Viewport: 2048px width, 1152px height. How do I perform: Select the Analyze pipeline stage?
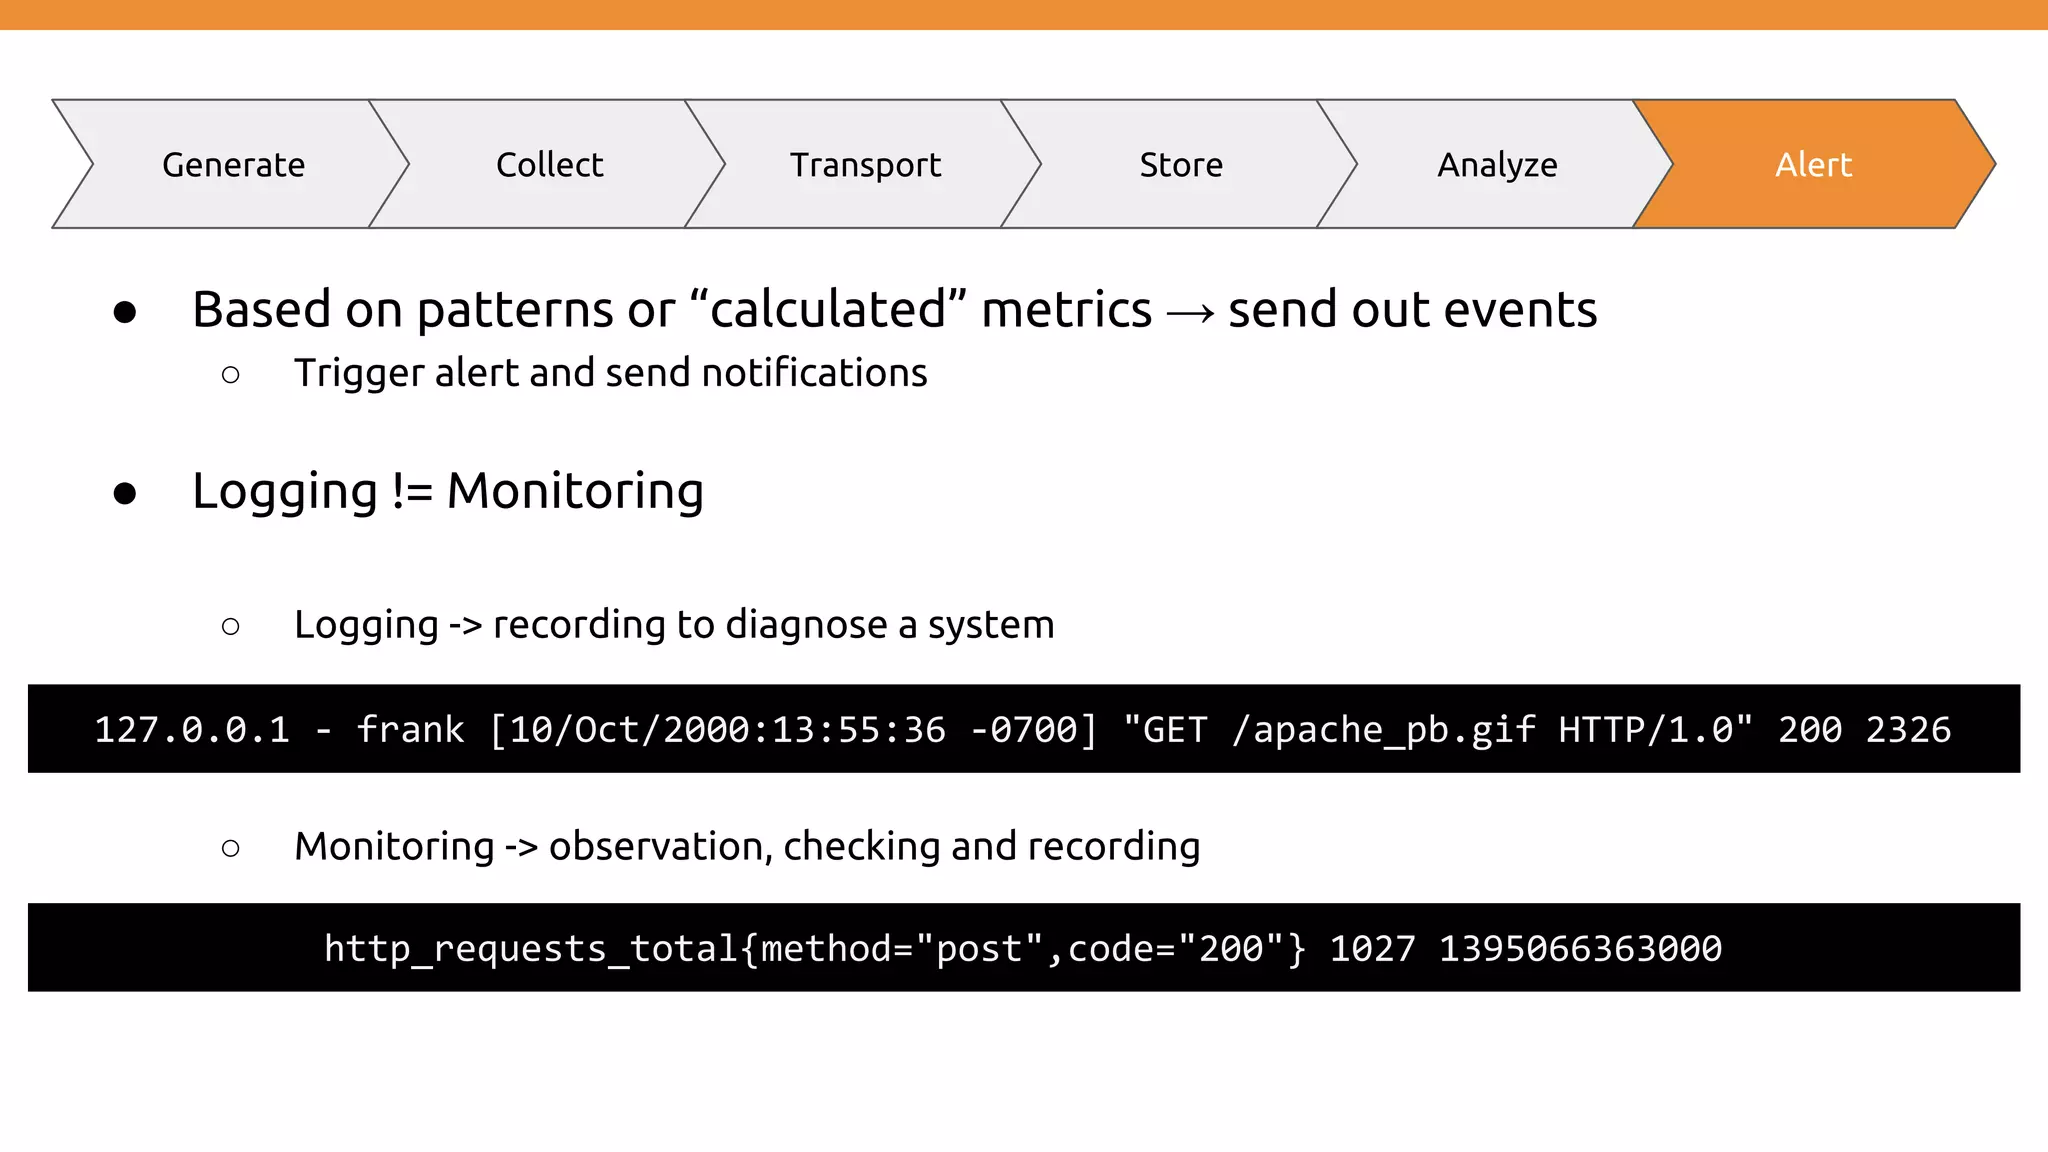click(x=1497, y=164)
